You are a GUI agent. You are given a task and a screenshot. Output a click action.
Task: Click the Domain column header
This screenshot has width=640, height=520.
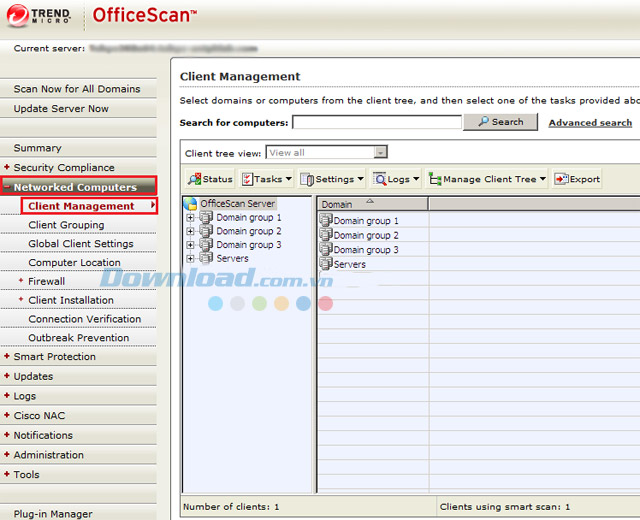373,204
